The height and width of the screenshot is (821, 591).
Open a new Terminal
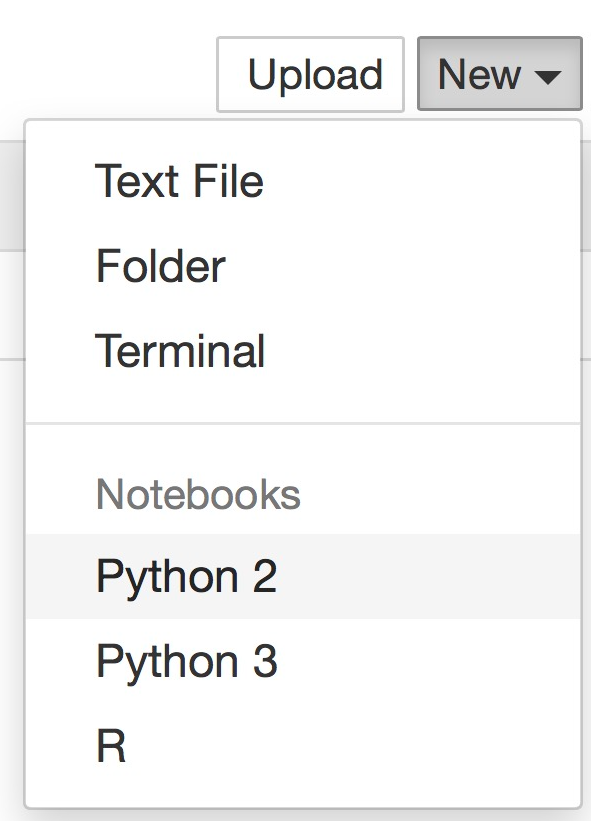303,351
